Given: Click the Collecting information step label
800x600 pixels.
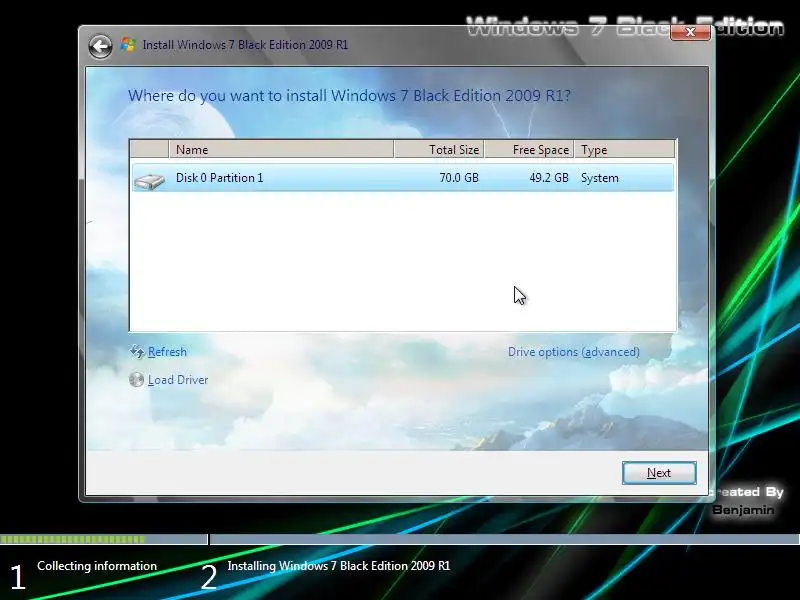Looking at the screenshot, I should [97, 566].
